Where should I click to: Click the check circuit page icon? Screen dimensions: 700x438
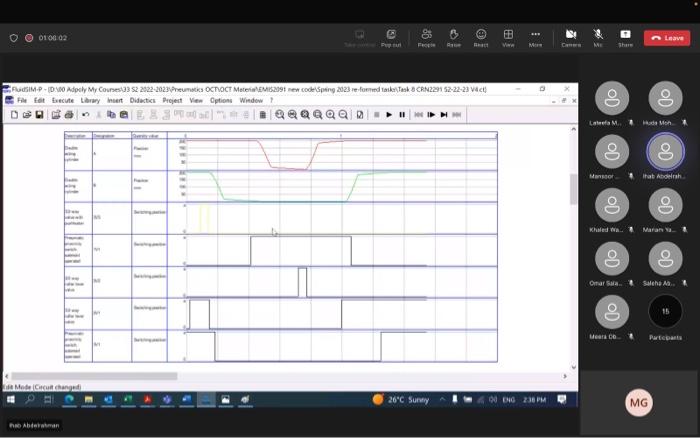coord(359,115)
